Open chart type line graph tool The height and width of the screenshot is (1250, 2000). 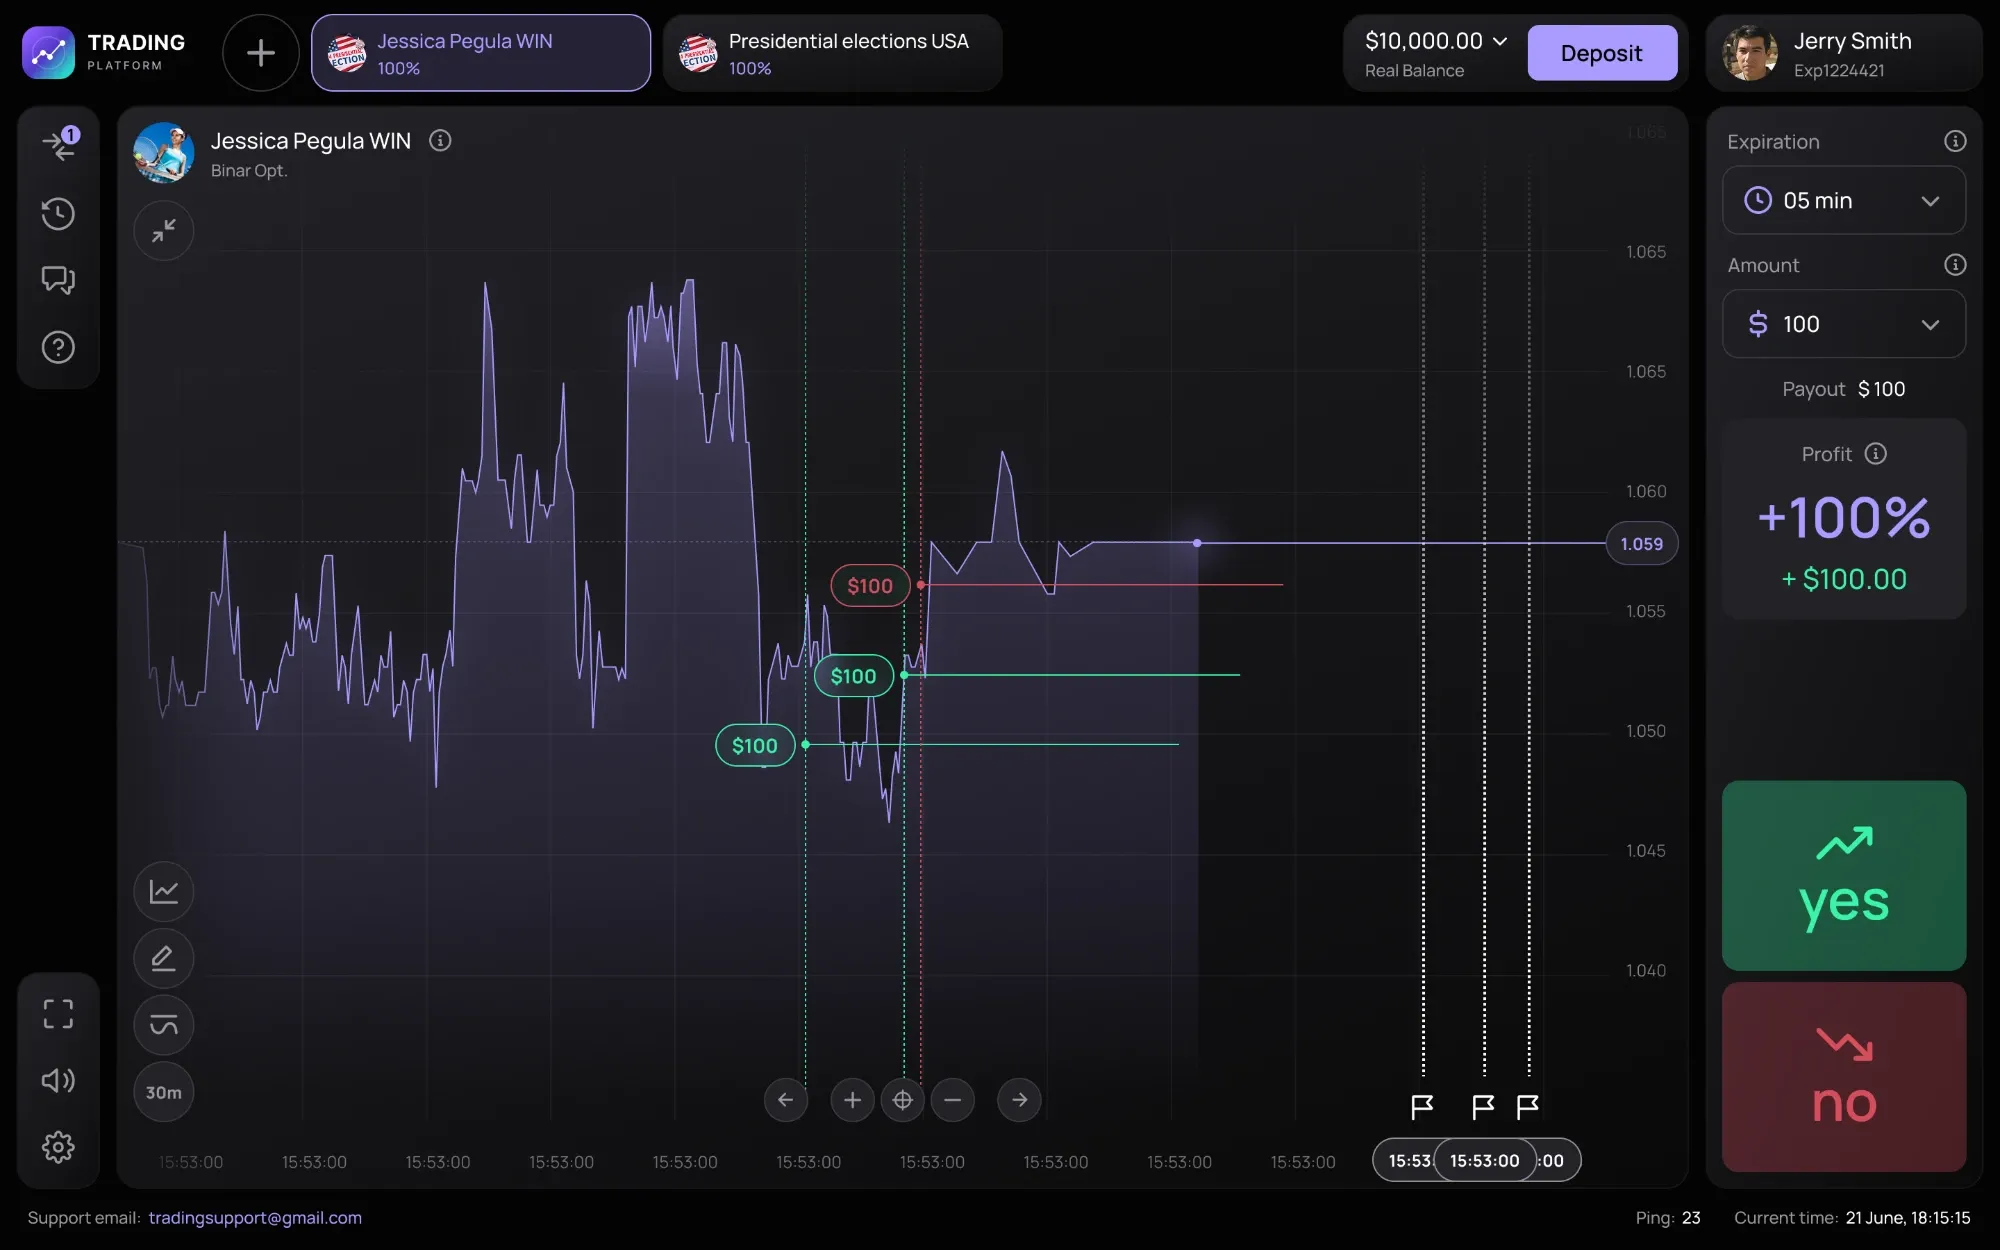(164, 891)
